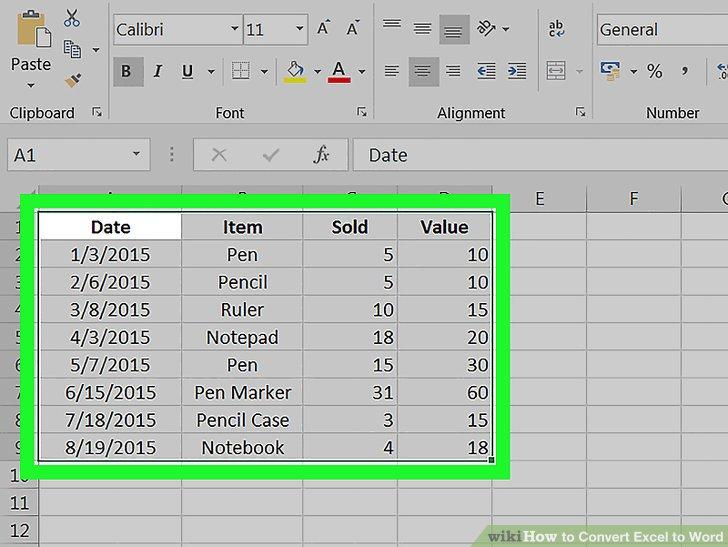Open Underline style dropdown arrow
Image resolution: width=728 pixels, height=547 pixels.
pyautogui.click(x=211, y=72)
